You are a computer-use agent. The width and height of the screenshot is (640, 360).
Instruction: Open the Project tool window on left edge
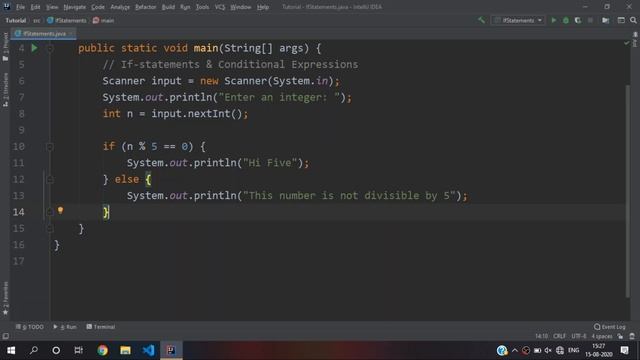pyautogui.click(x=5, y=47)
